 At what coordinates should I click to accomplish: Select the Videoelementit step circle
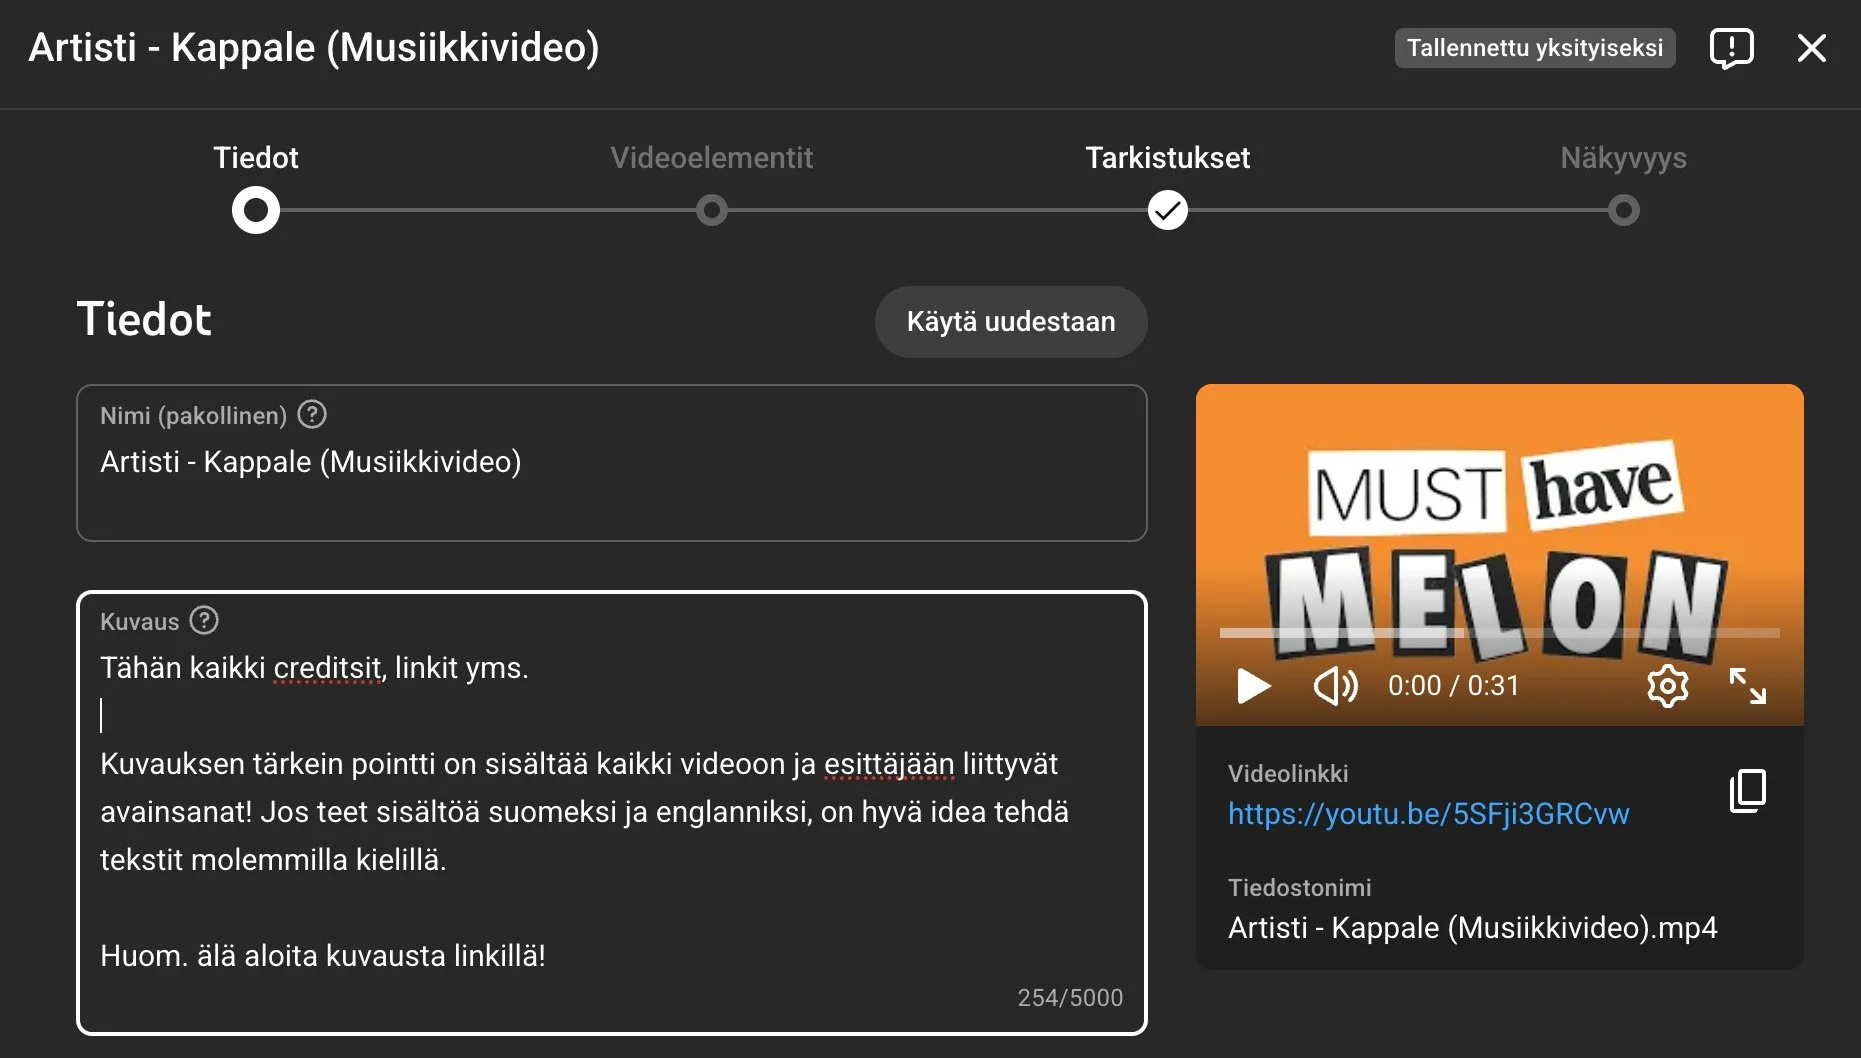[711, 210]
